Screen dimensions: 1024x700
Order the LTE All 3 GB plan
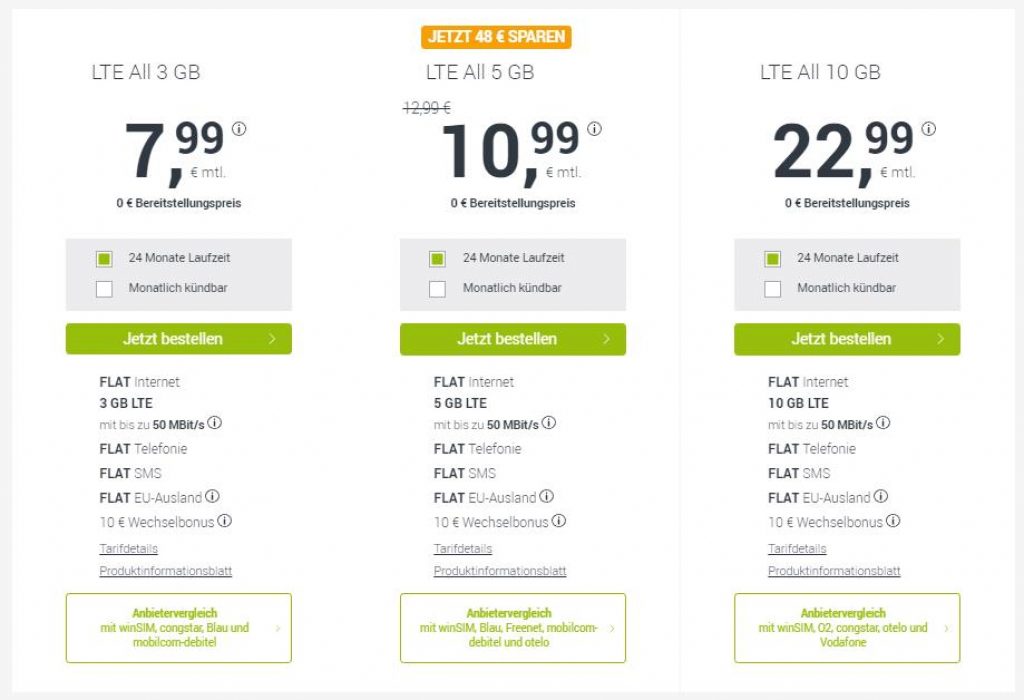pos(178,339)
